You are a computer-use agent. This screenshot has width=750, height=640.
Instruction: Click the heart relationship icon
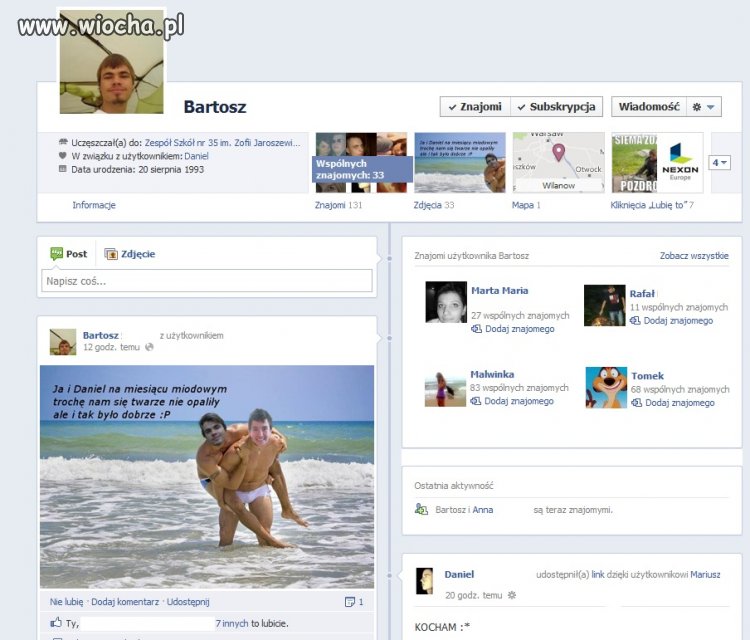63,155
